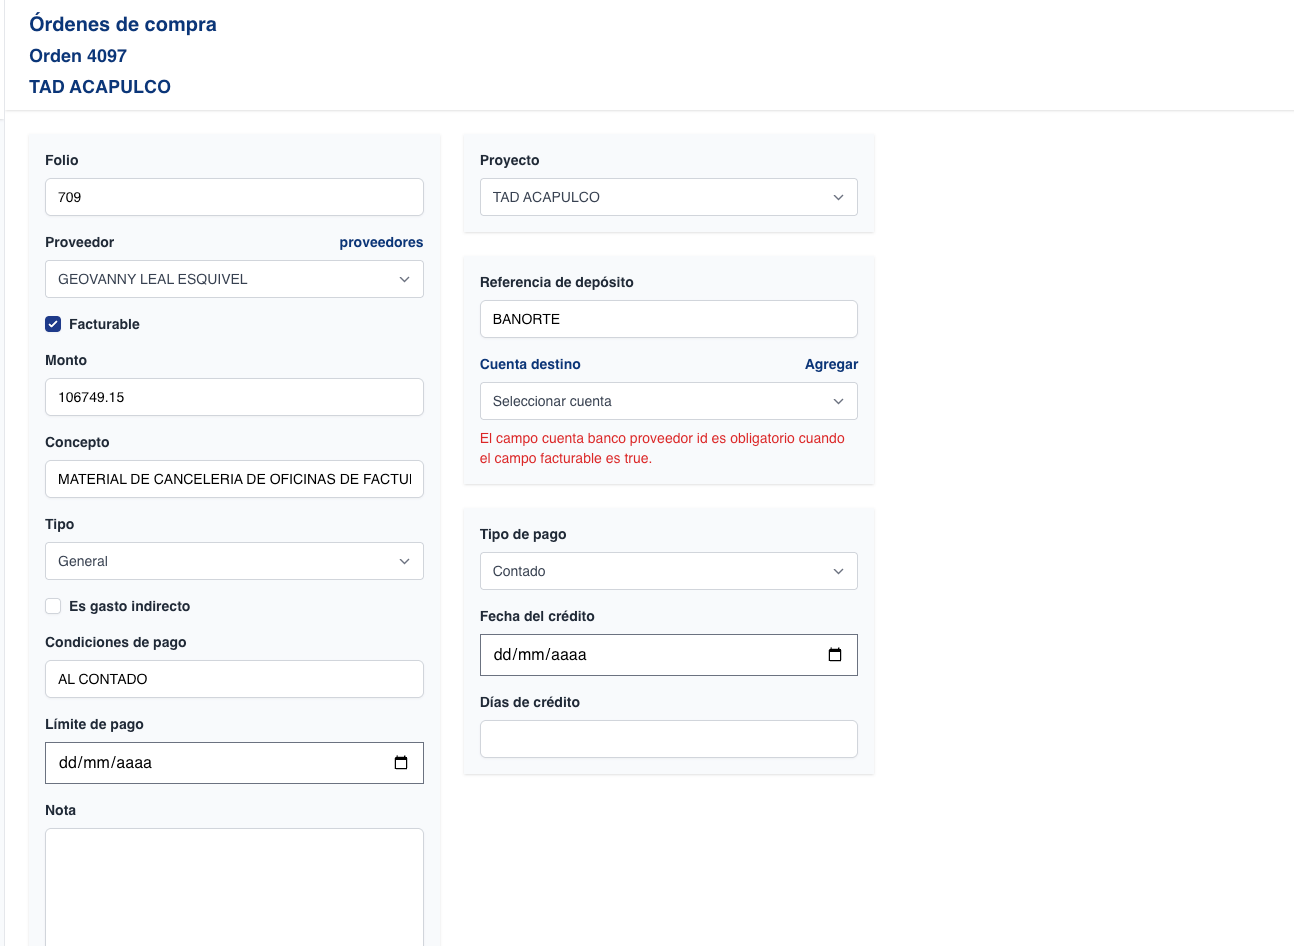Go to the Órdenes de compra heading
The image size is (1294, 946).
[x=123, y=24]
